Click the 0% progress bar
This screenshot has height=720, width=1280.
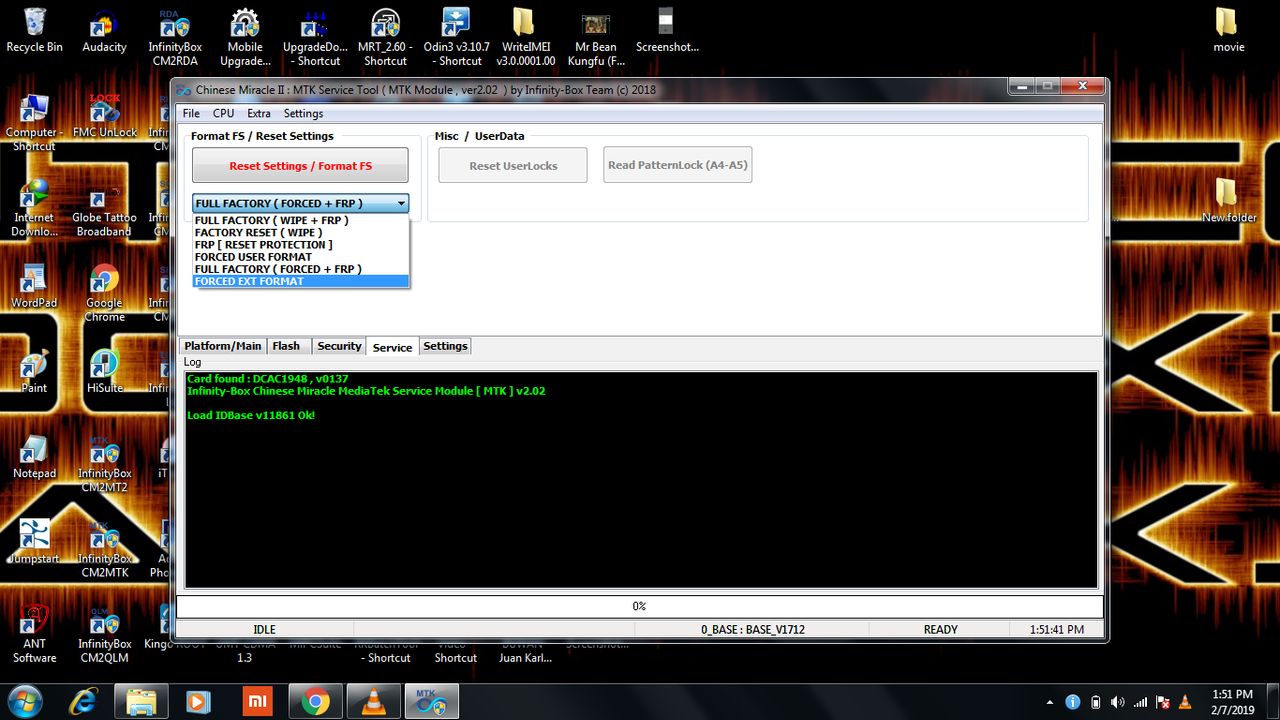pos(640,606)
